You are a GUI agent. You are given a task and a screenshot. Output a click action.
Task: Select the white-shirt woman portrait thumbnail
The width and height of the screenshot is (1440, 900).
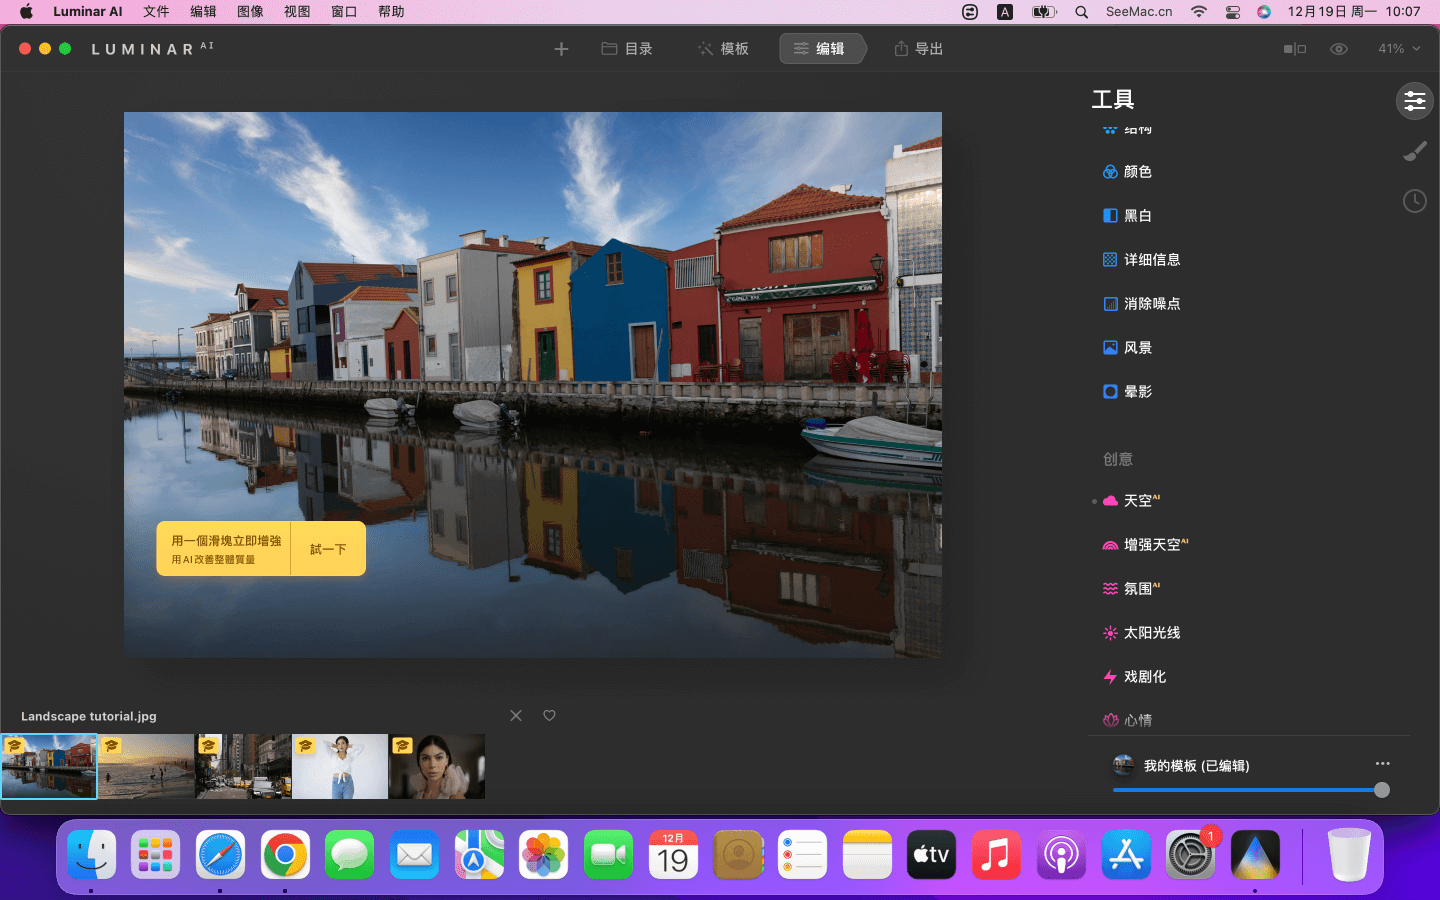pos(340,767)
